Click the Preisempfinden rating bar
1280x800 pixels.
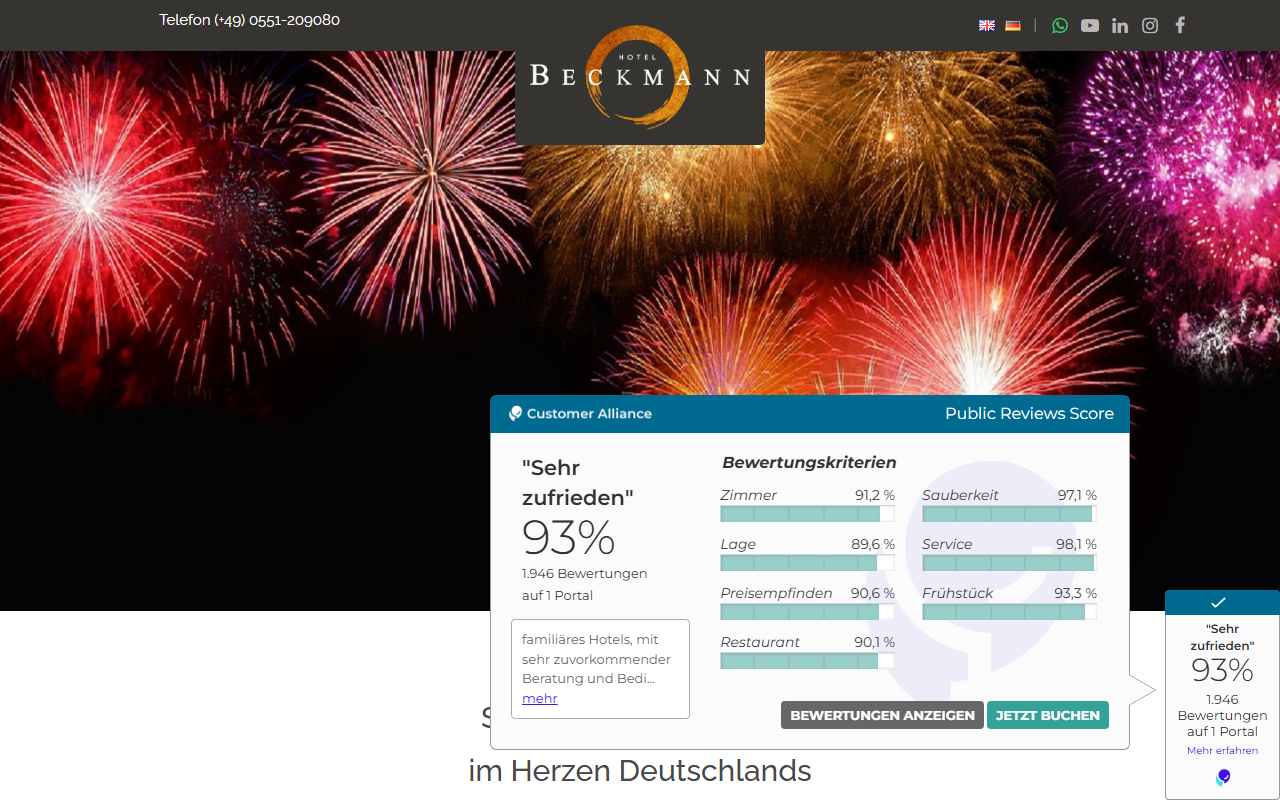[x=807, y=612]
